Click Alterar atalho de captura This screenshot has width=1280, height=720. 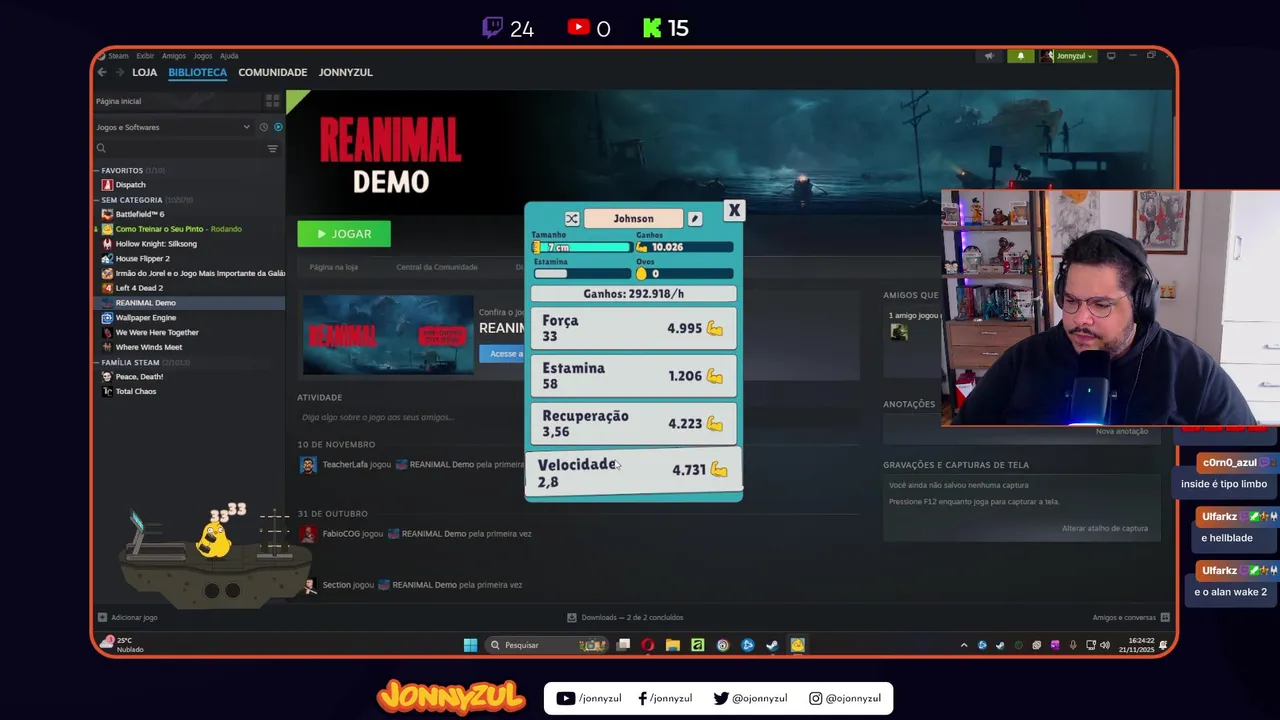tap(1105, 528)
